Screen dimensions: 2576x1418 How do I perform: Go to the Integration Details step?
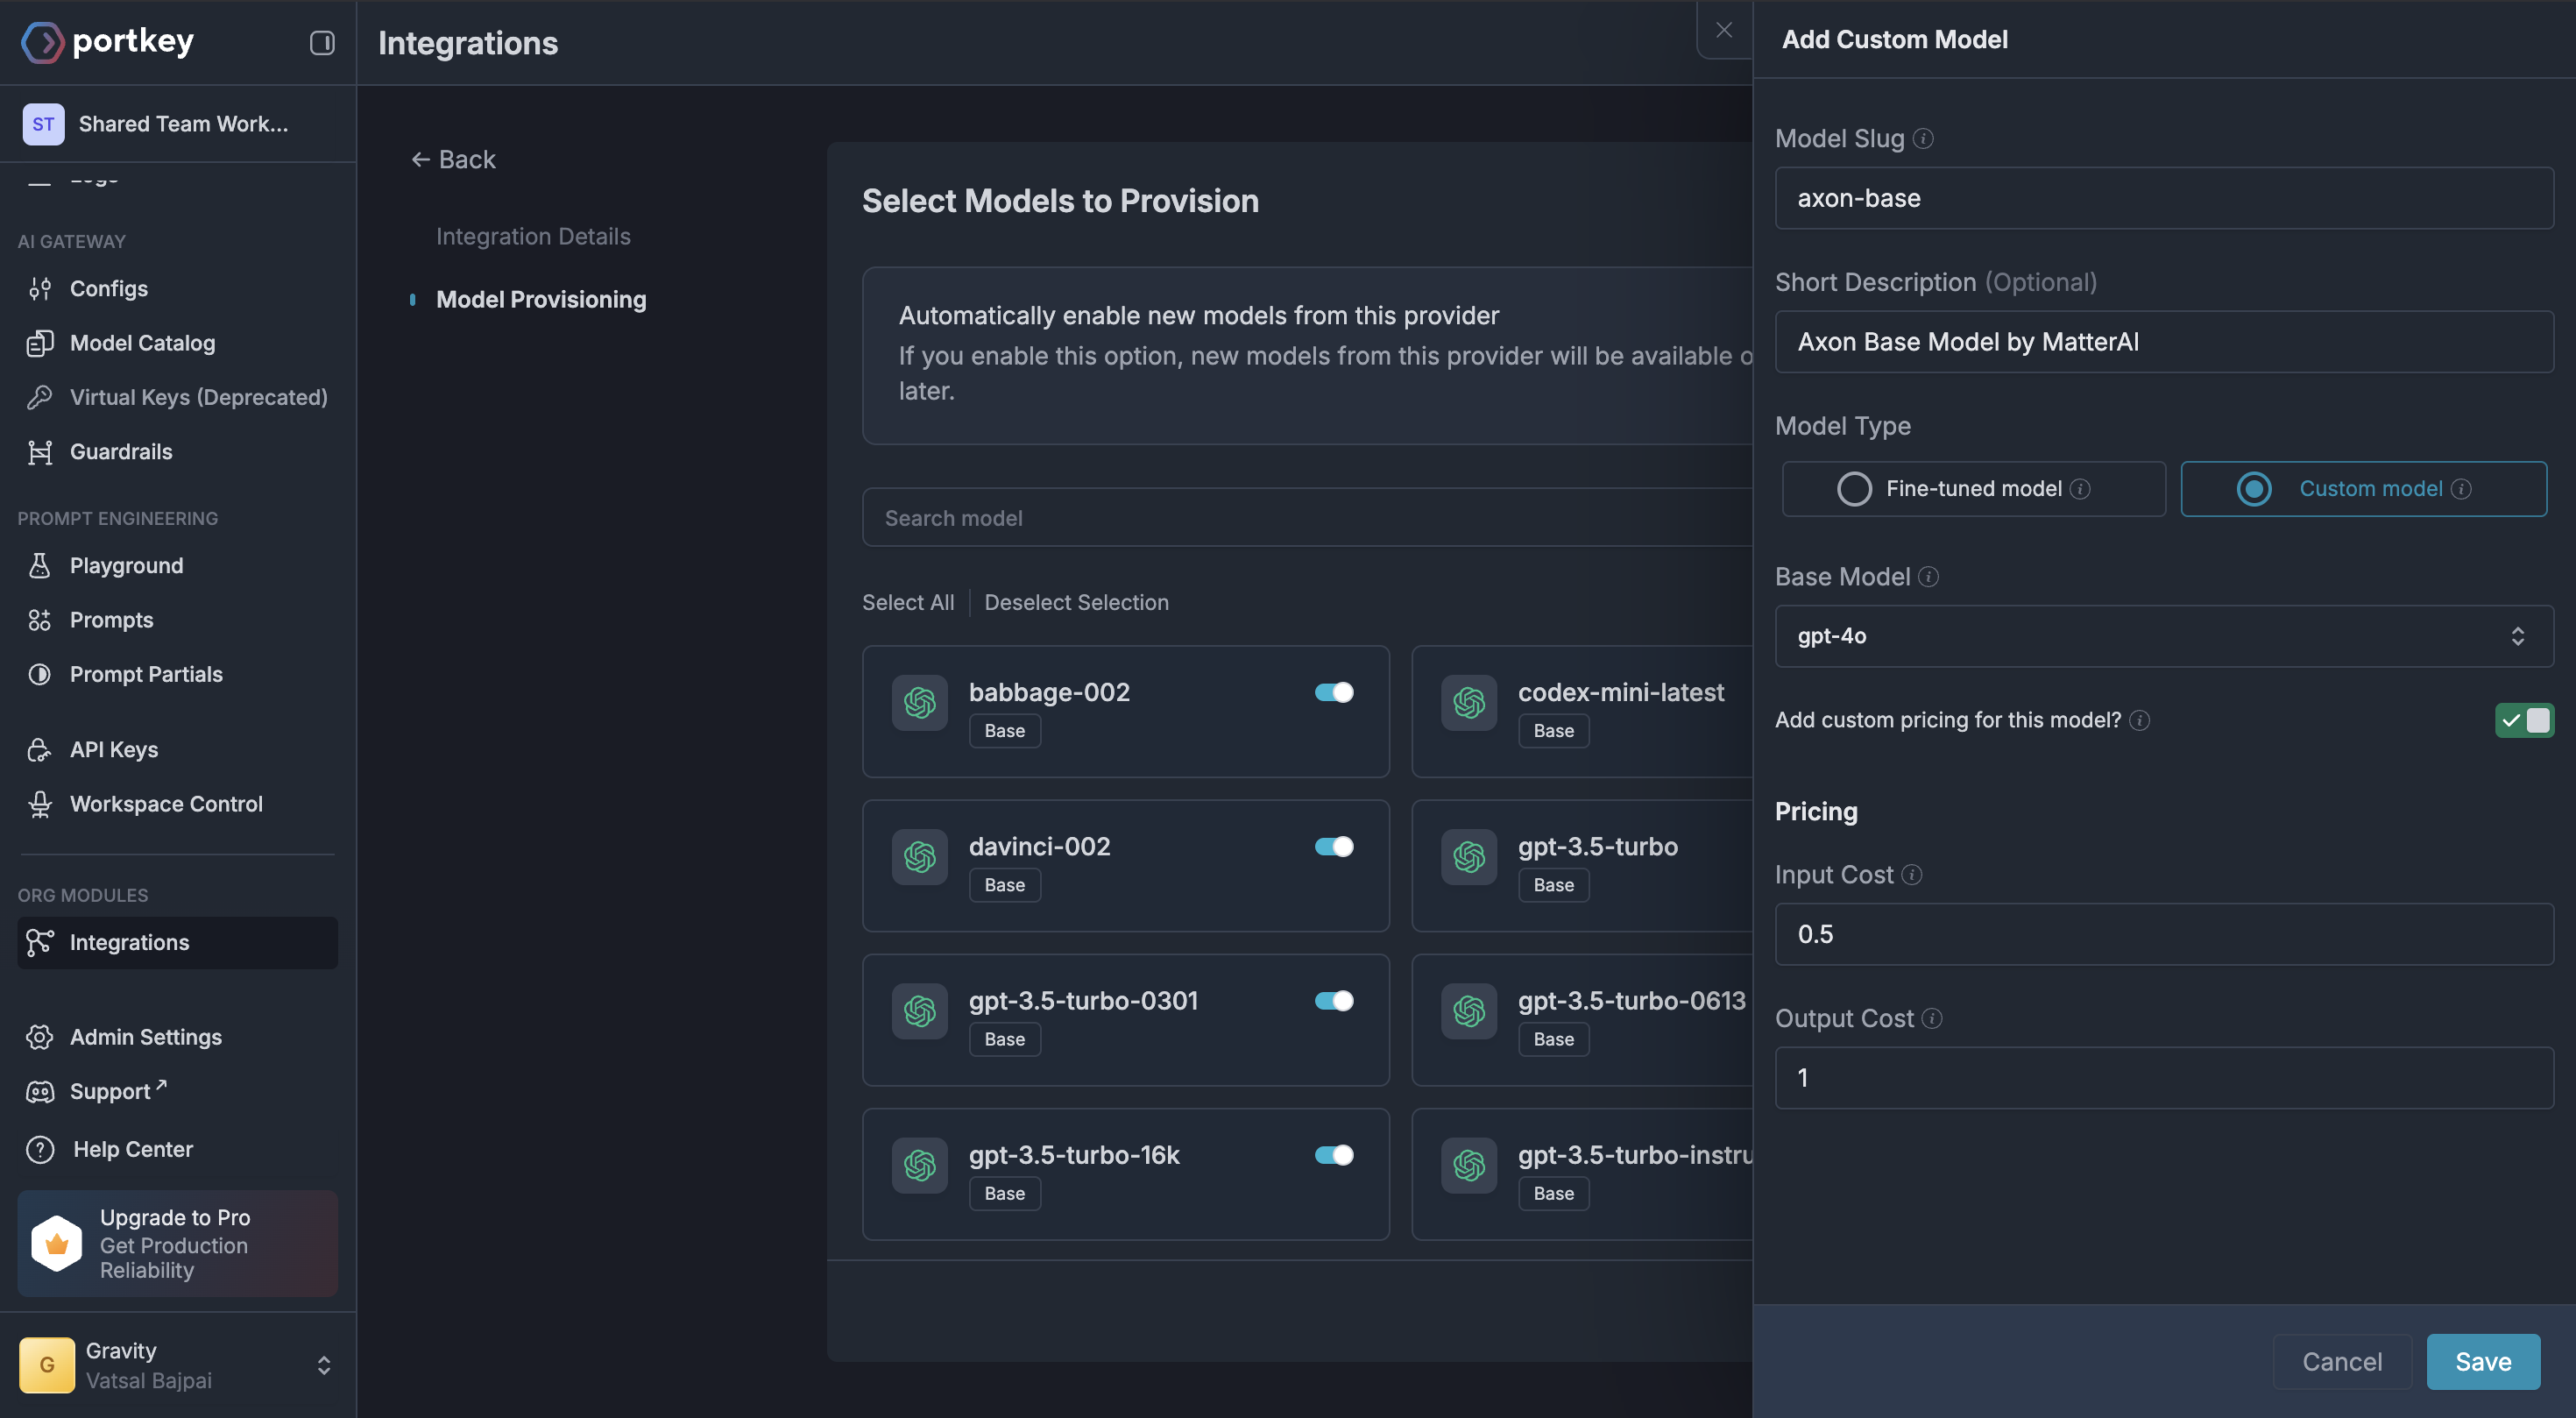pyautogui.click(x=533, y=237)
